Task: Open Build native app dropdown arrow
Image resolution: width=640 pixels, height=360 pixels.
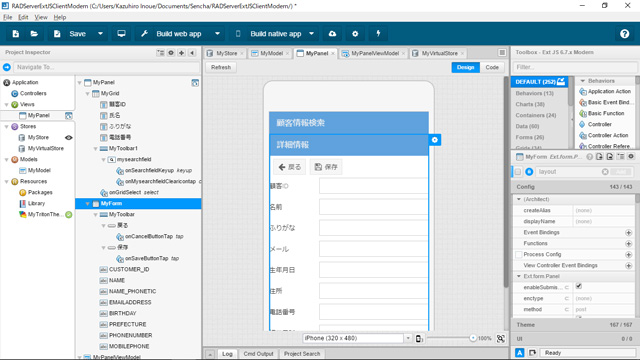Action: tap(311, 34)
